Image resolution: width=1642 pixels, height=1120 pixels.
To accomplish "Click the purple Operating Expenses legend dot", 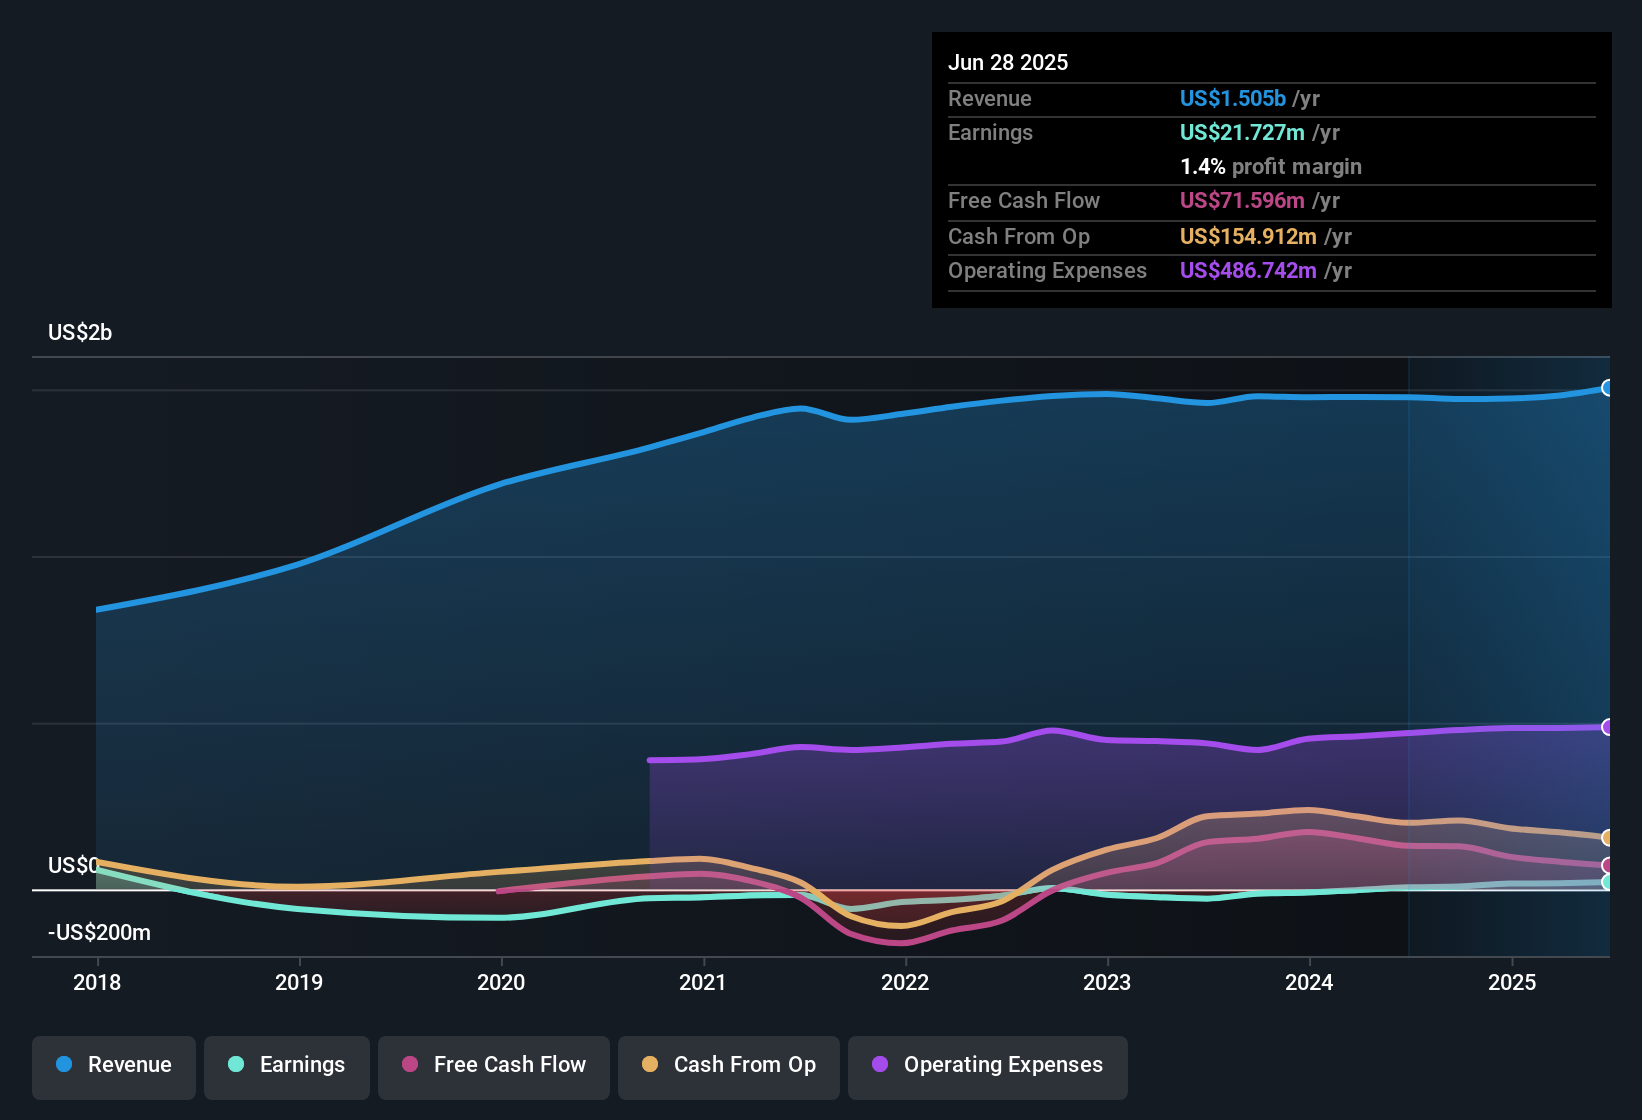I will tap(879, 1065).
